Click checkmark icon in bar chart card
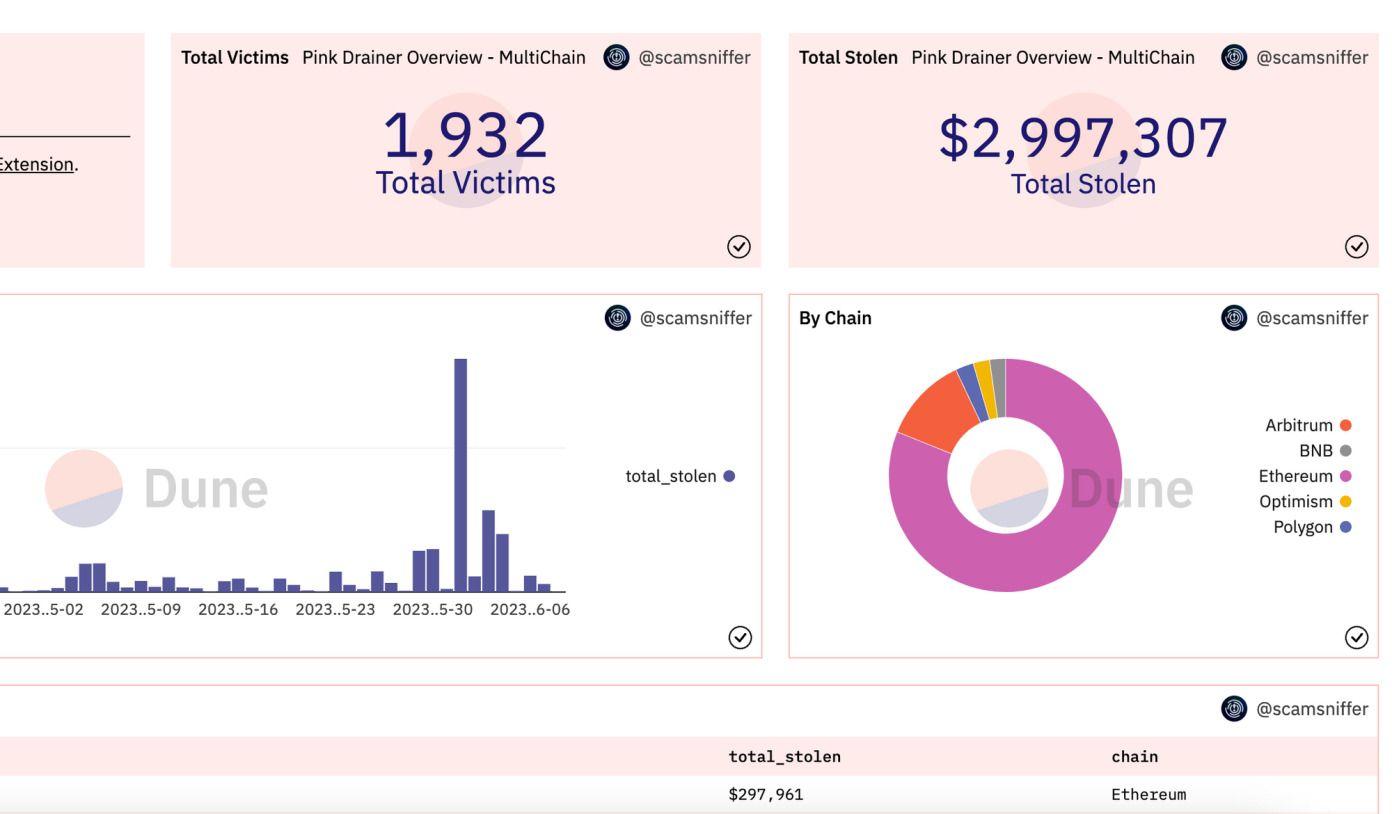This screenshot has height=814, width=1392. tap(740, 636)
